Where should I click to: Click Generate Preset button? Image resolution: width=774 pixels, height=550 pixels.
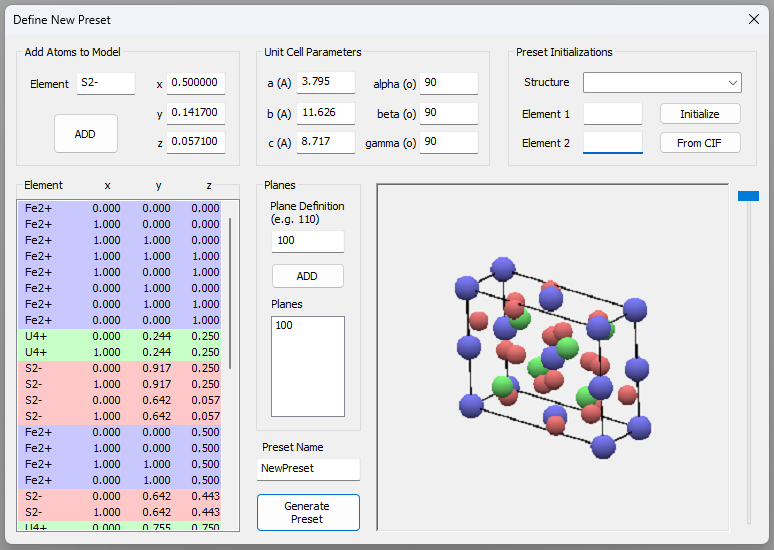(x=307, y=512)
